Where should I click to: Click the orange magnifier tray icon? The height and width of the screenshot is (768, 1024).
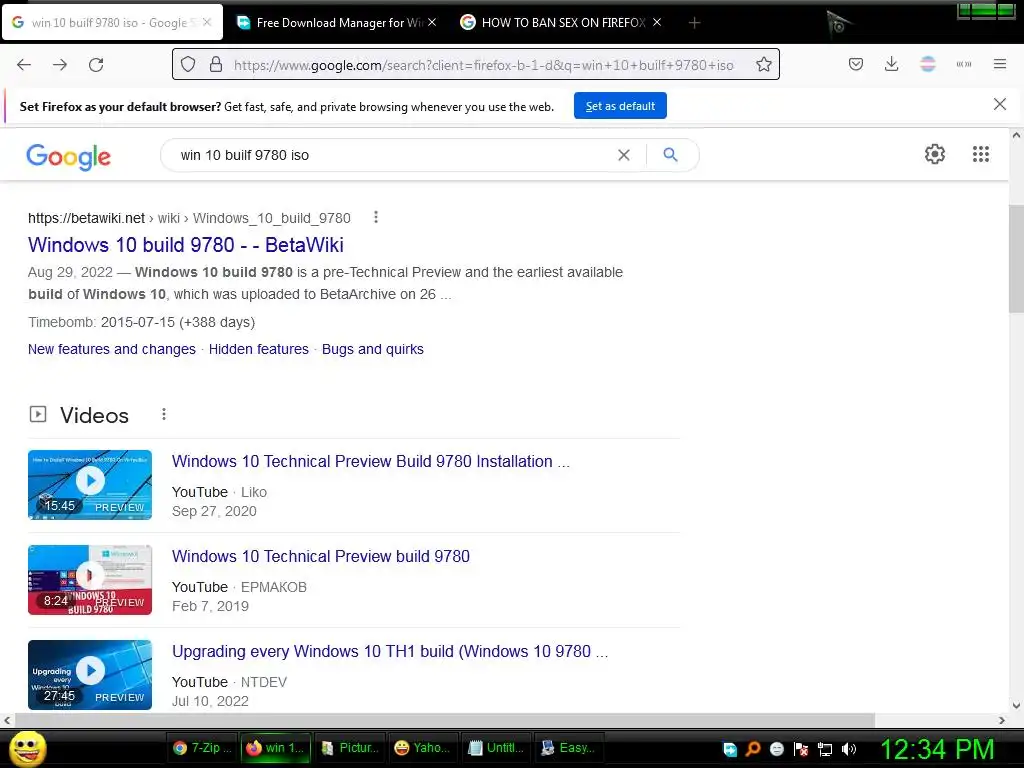click(753, 749)
